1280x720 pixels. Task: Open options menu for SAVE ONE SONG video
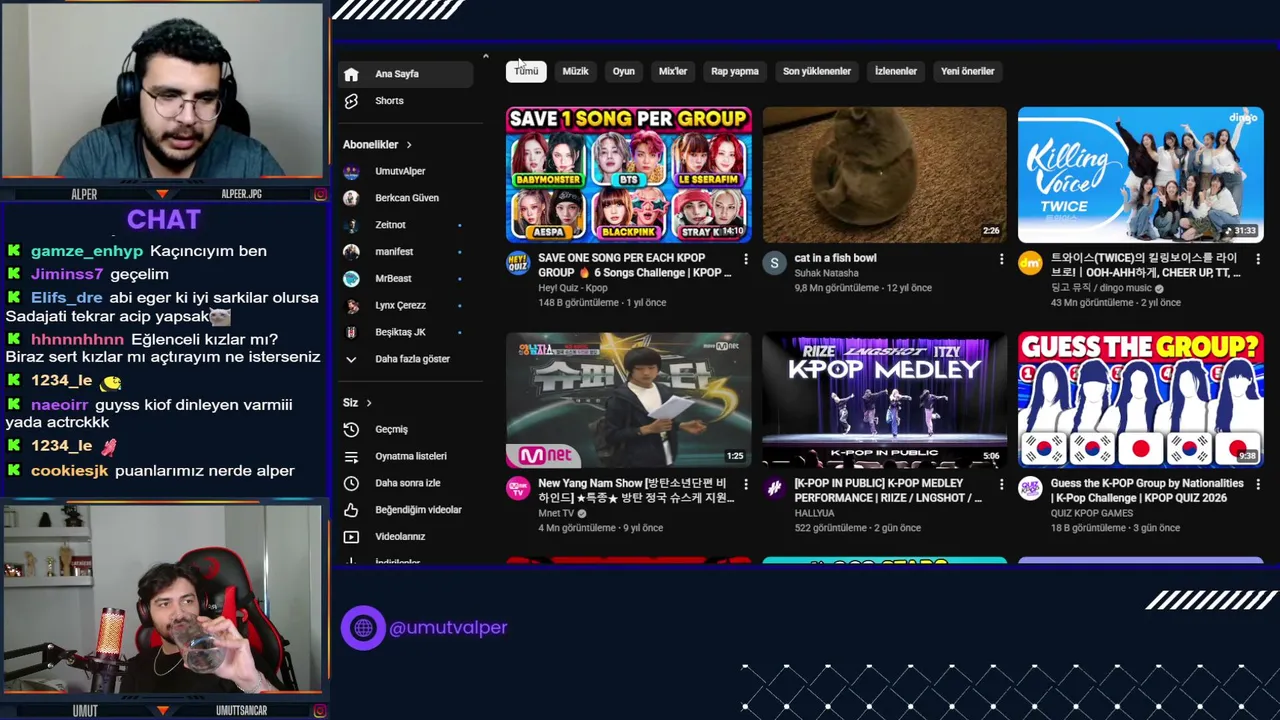coord(745,259)
